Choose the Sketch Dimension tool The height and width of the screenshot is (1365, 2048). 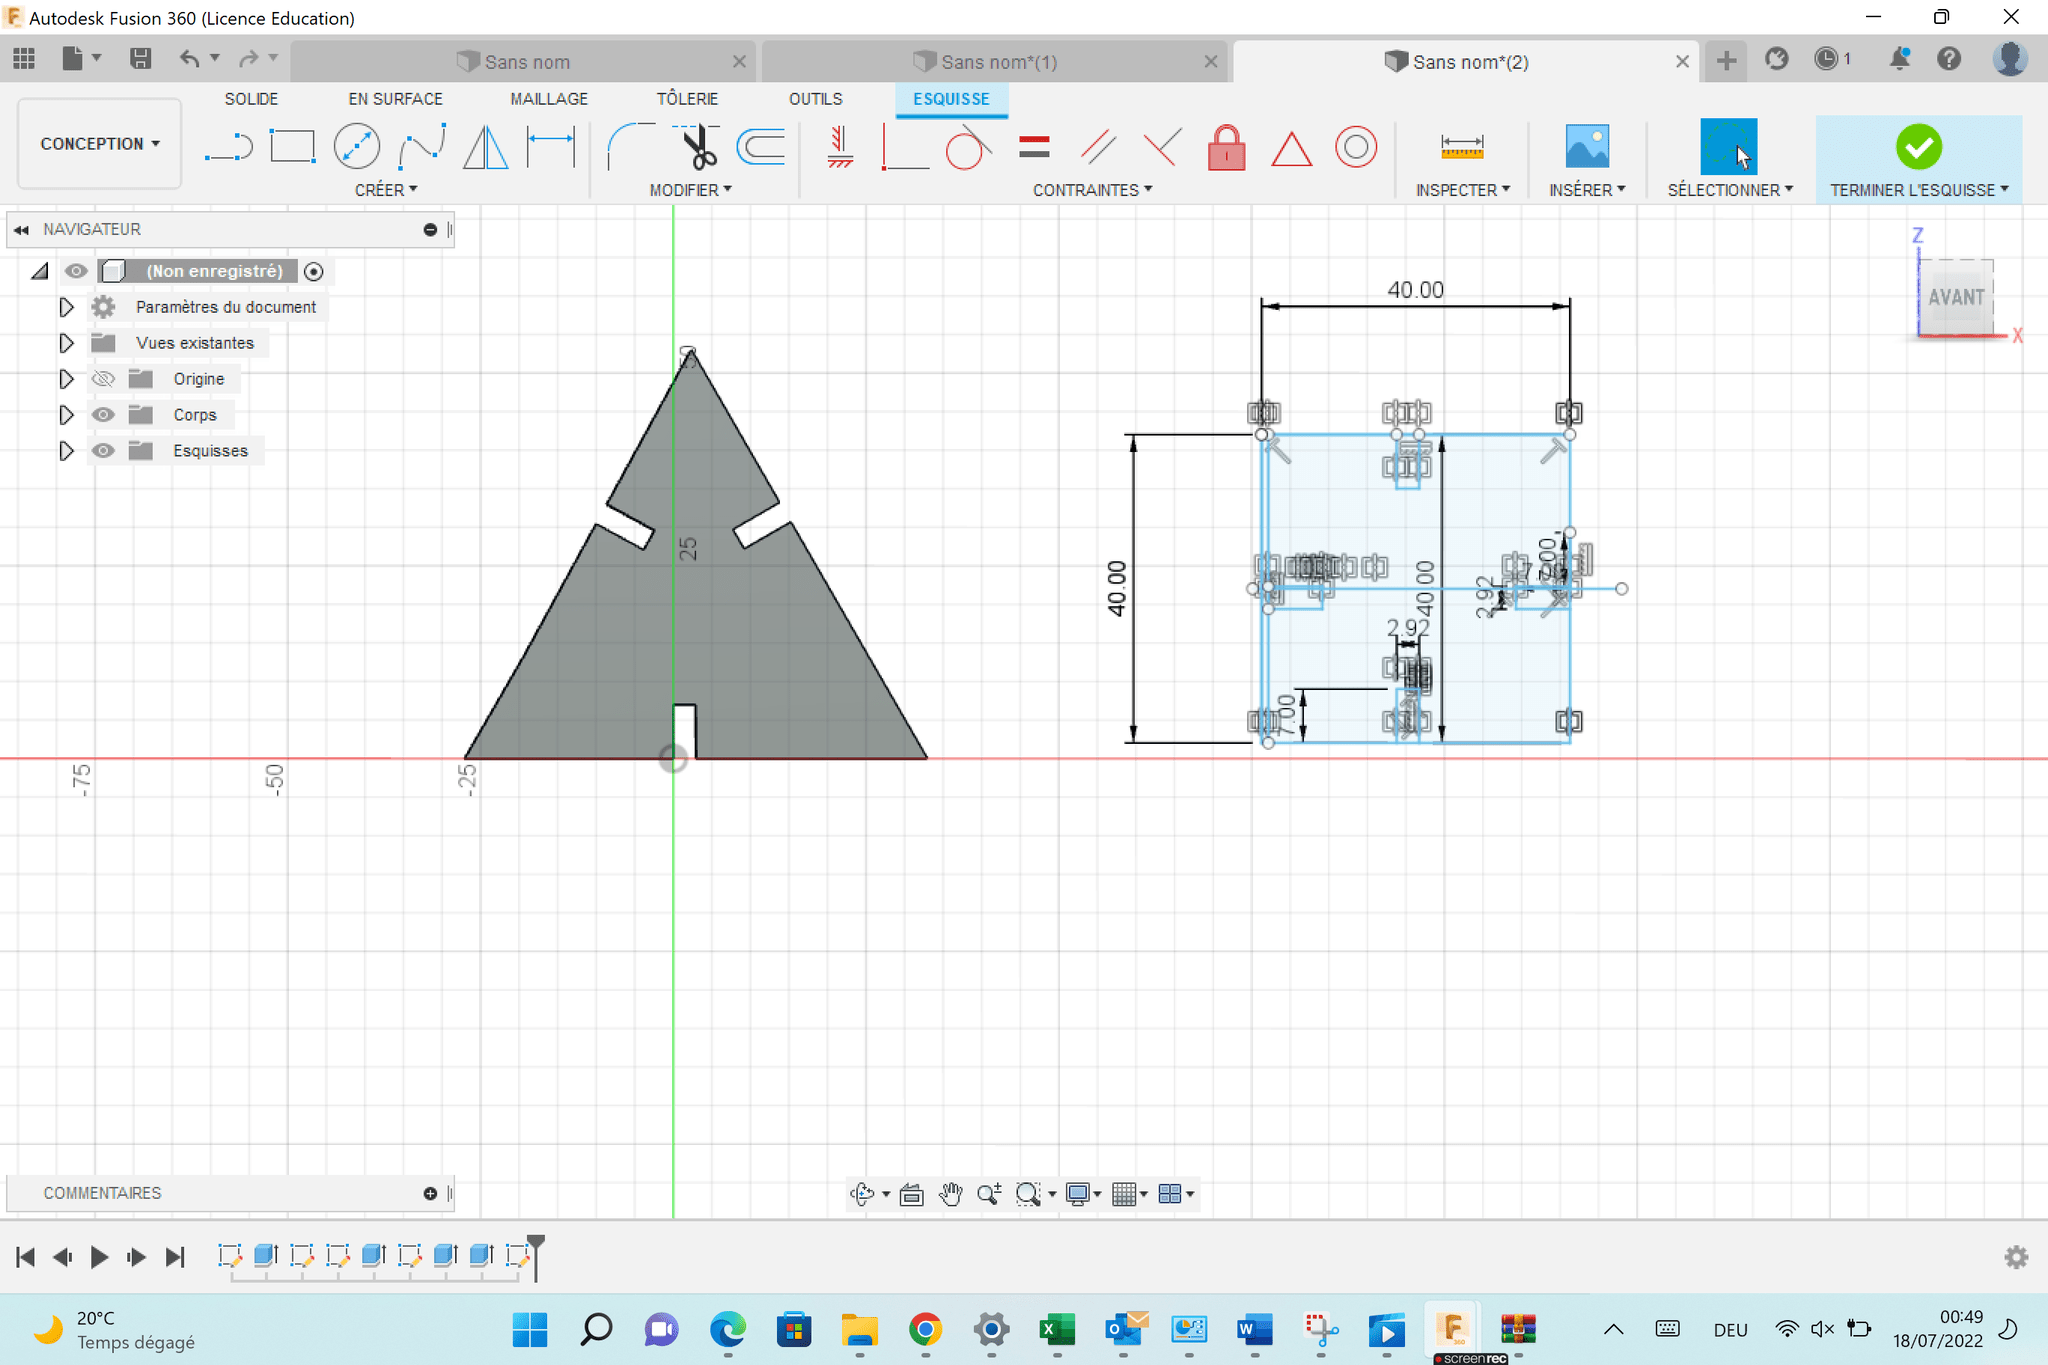[551, 147]
